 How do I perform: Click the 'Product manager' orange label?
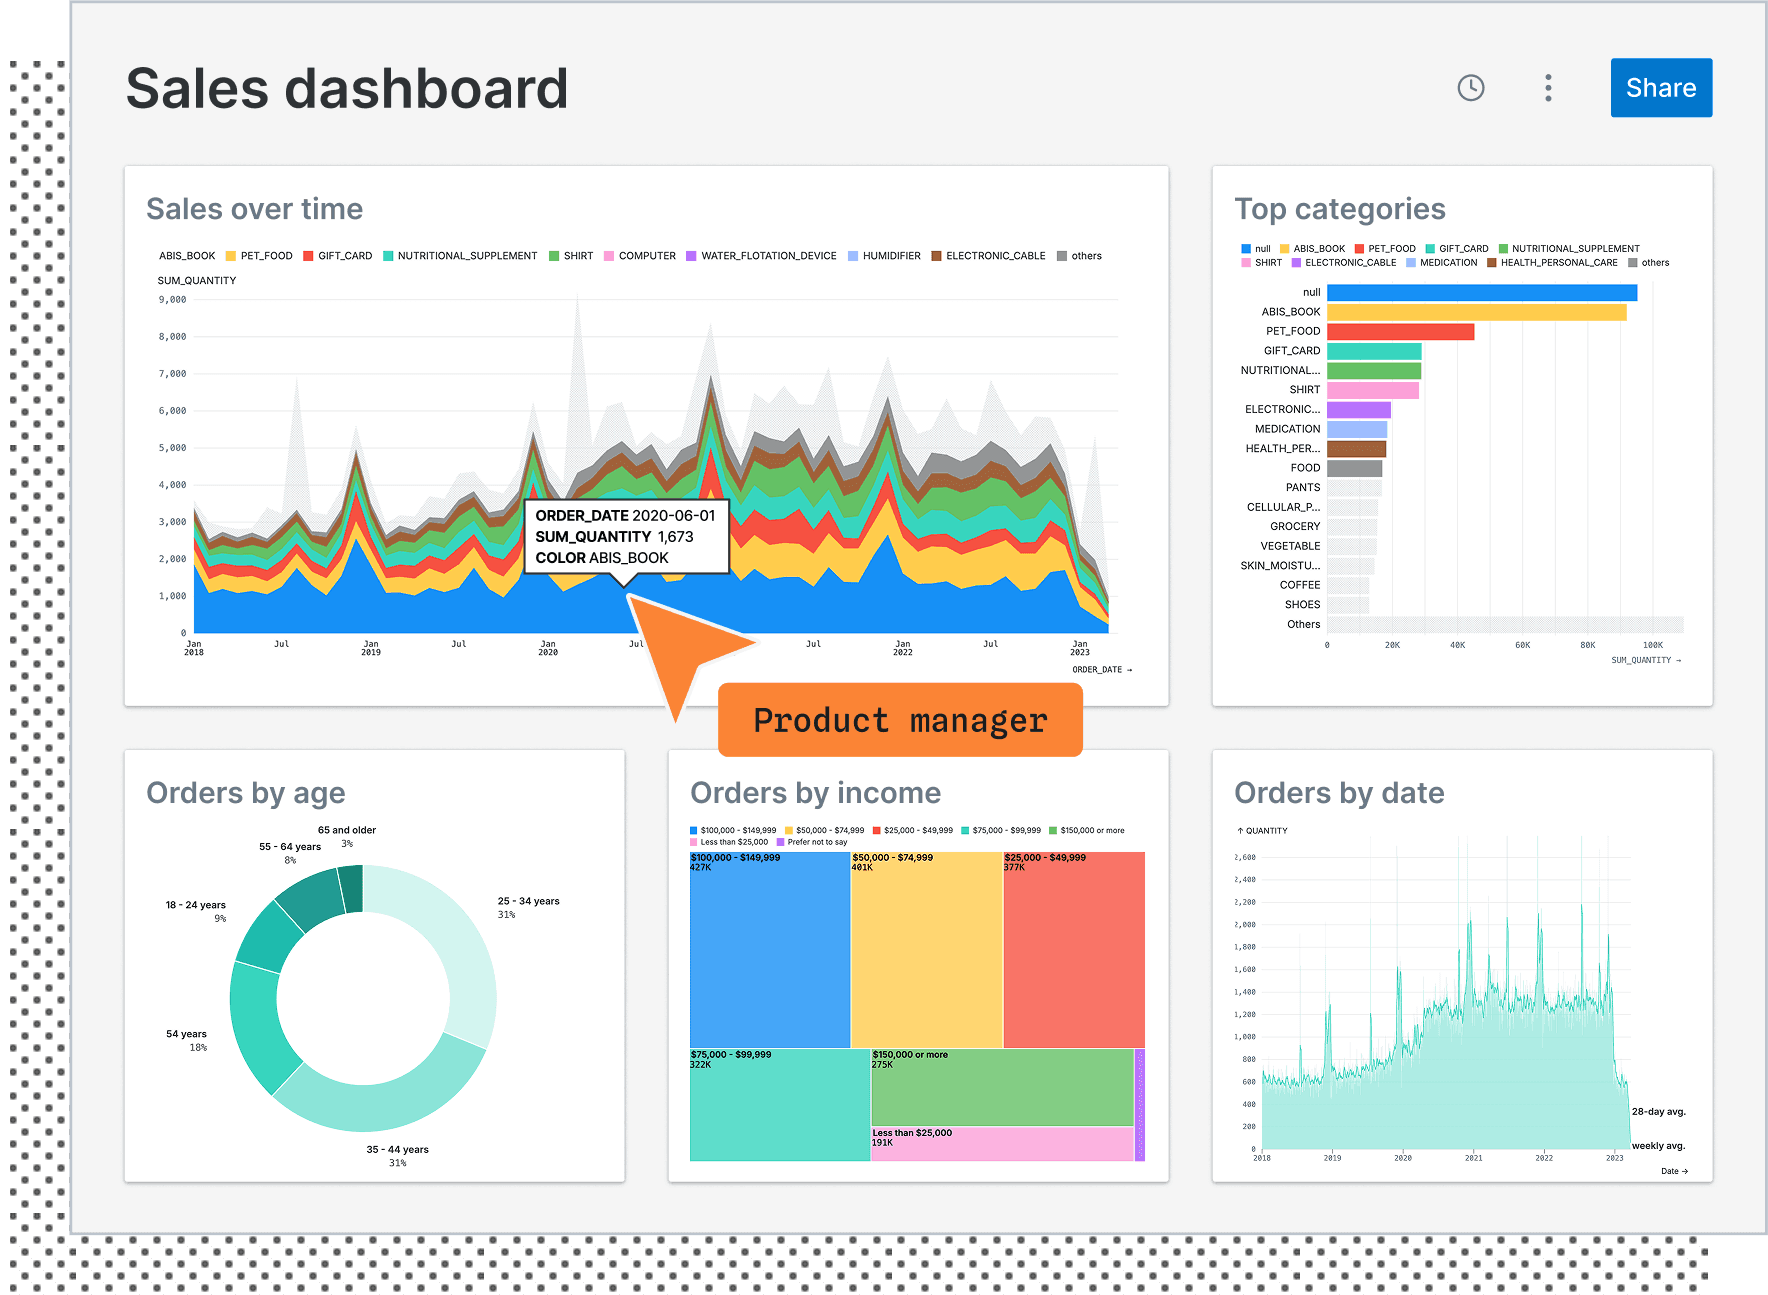(900, 720)
